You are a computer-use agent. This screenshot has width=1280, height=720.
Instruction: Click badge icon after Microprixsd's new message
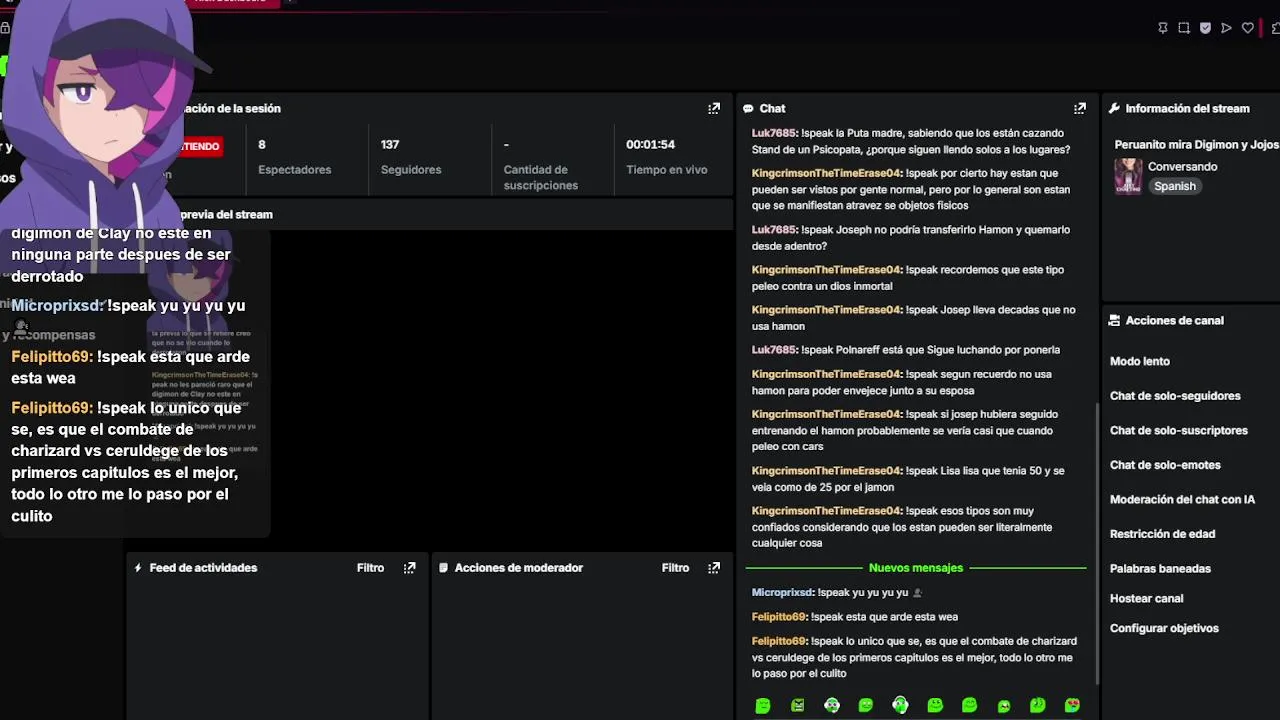click(x=918, y=593)
